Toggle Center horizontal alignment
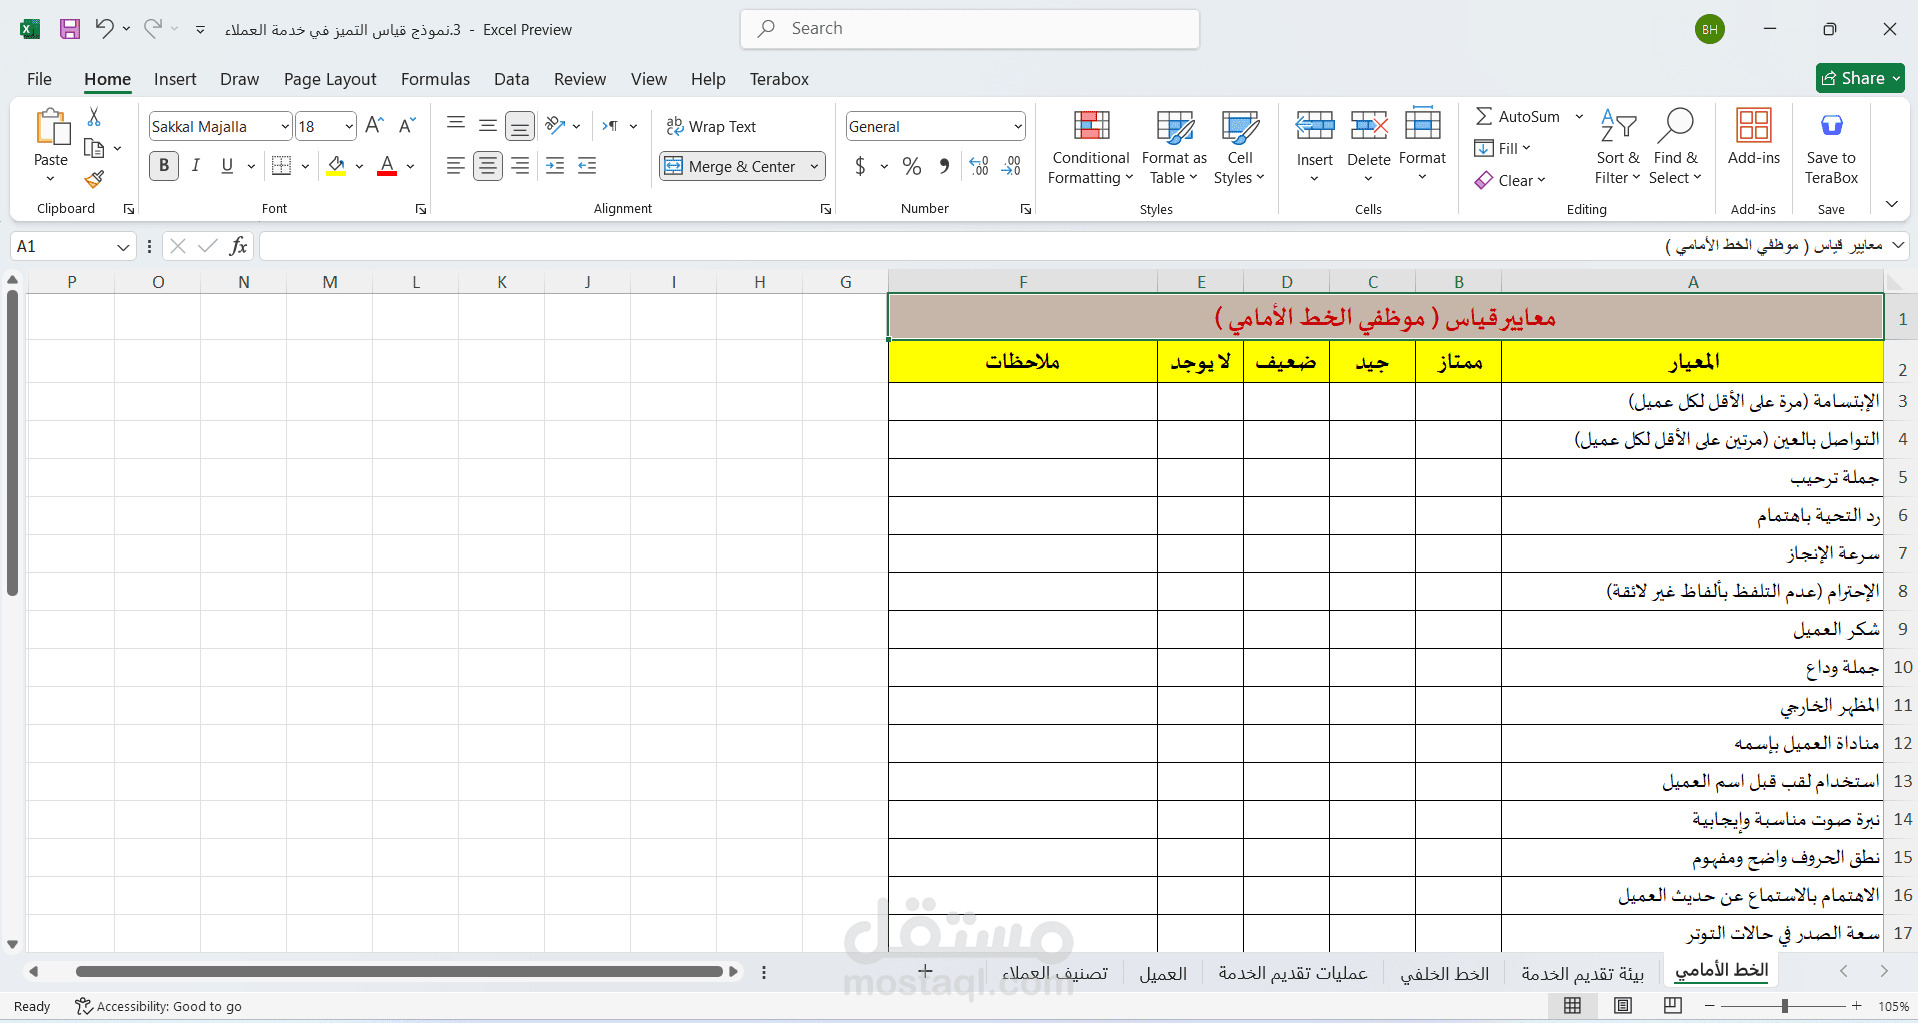The width and height of the screenshot is (1918, 1023). click(488, 166)
